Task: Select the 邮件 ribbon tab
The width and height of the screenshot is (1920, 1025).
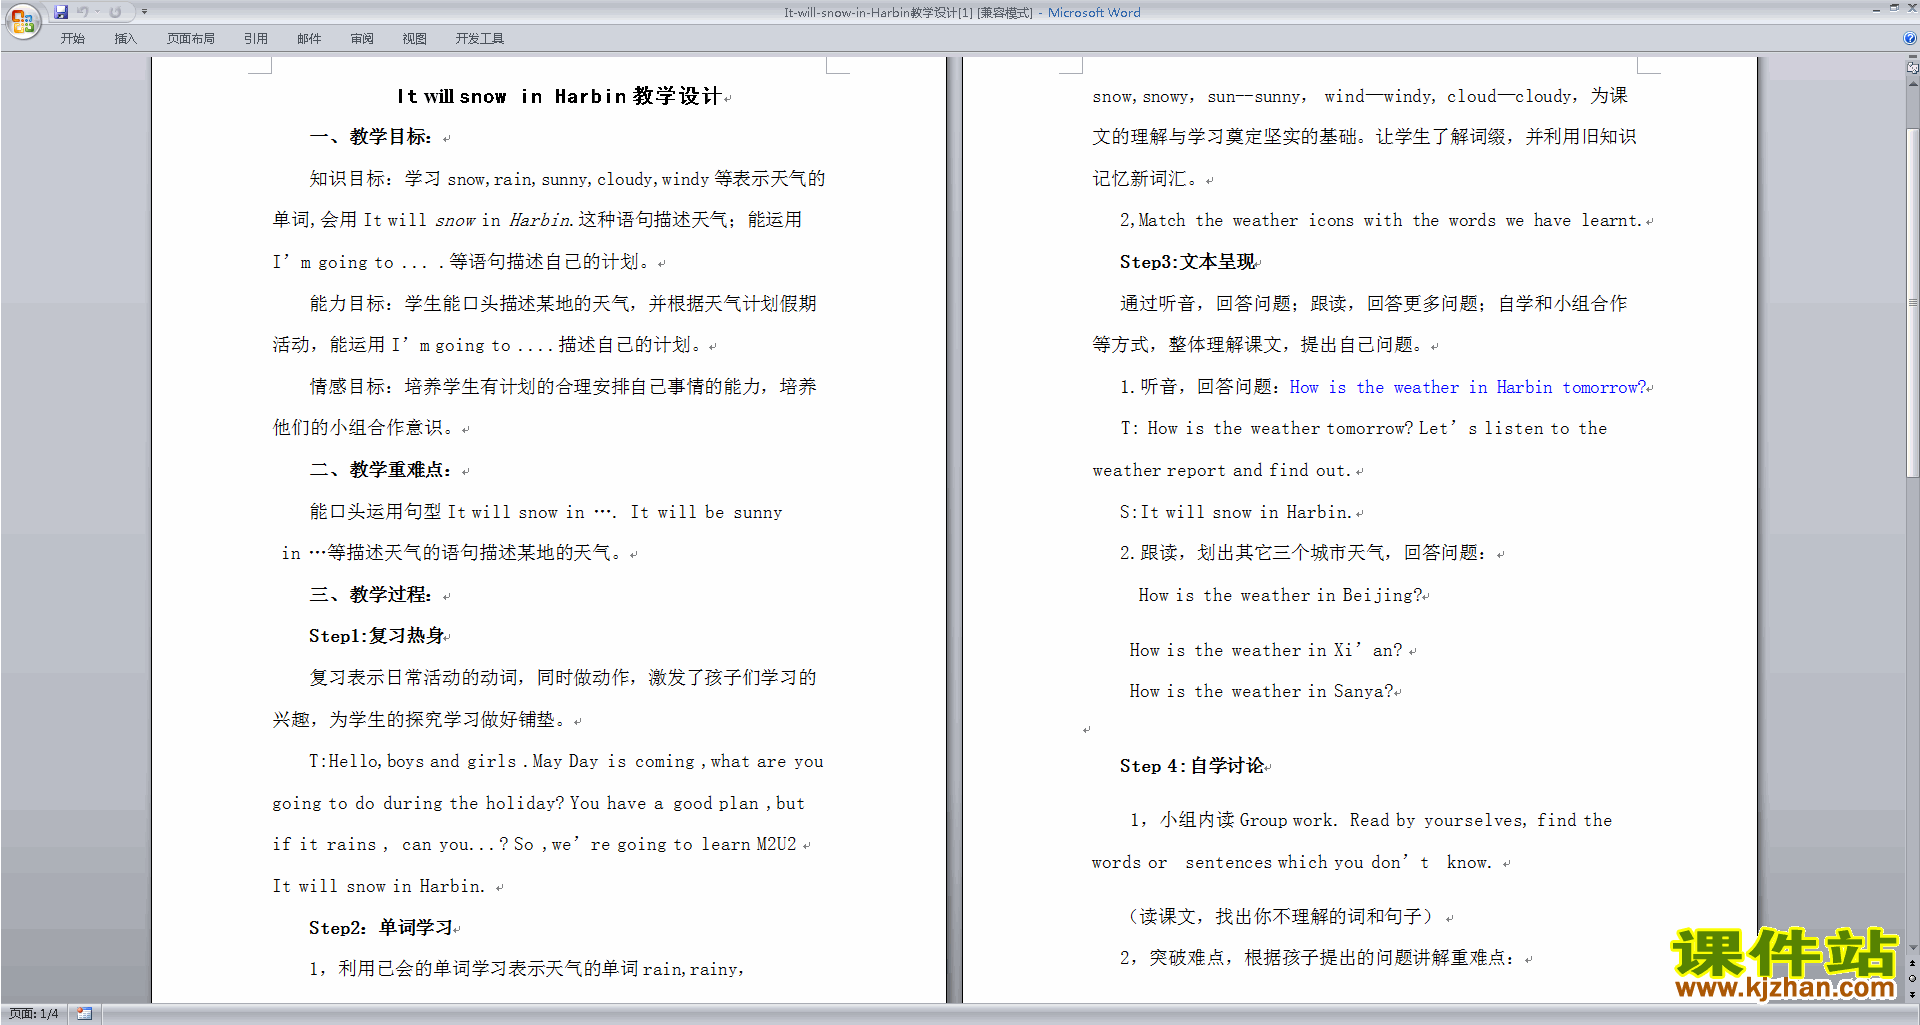Action: (309, 38)
